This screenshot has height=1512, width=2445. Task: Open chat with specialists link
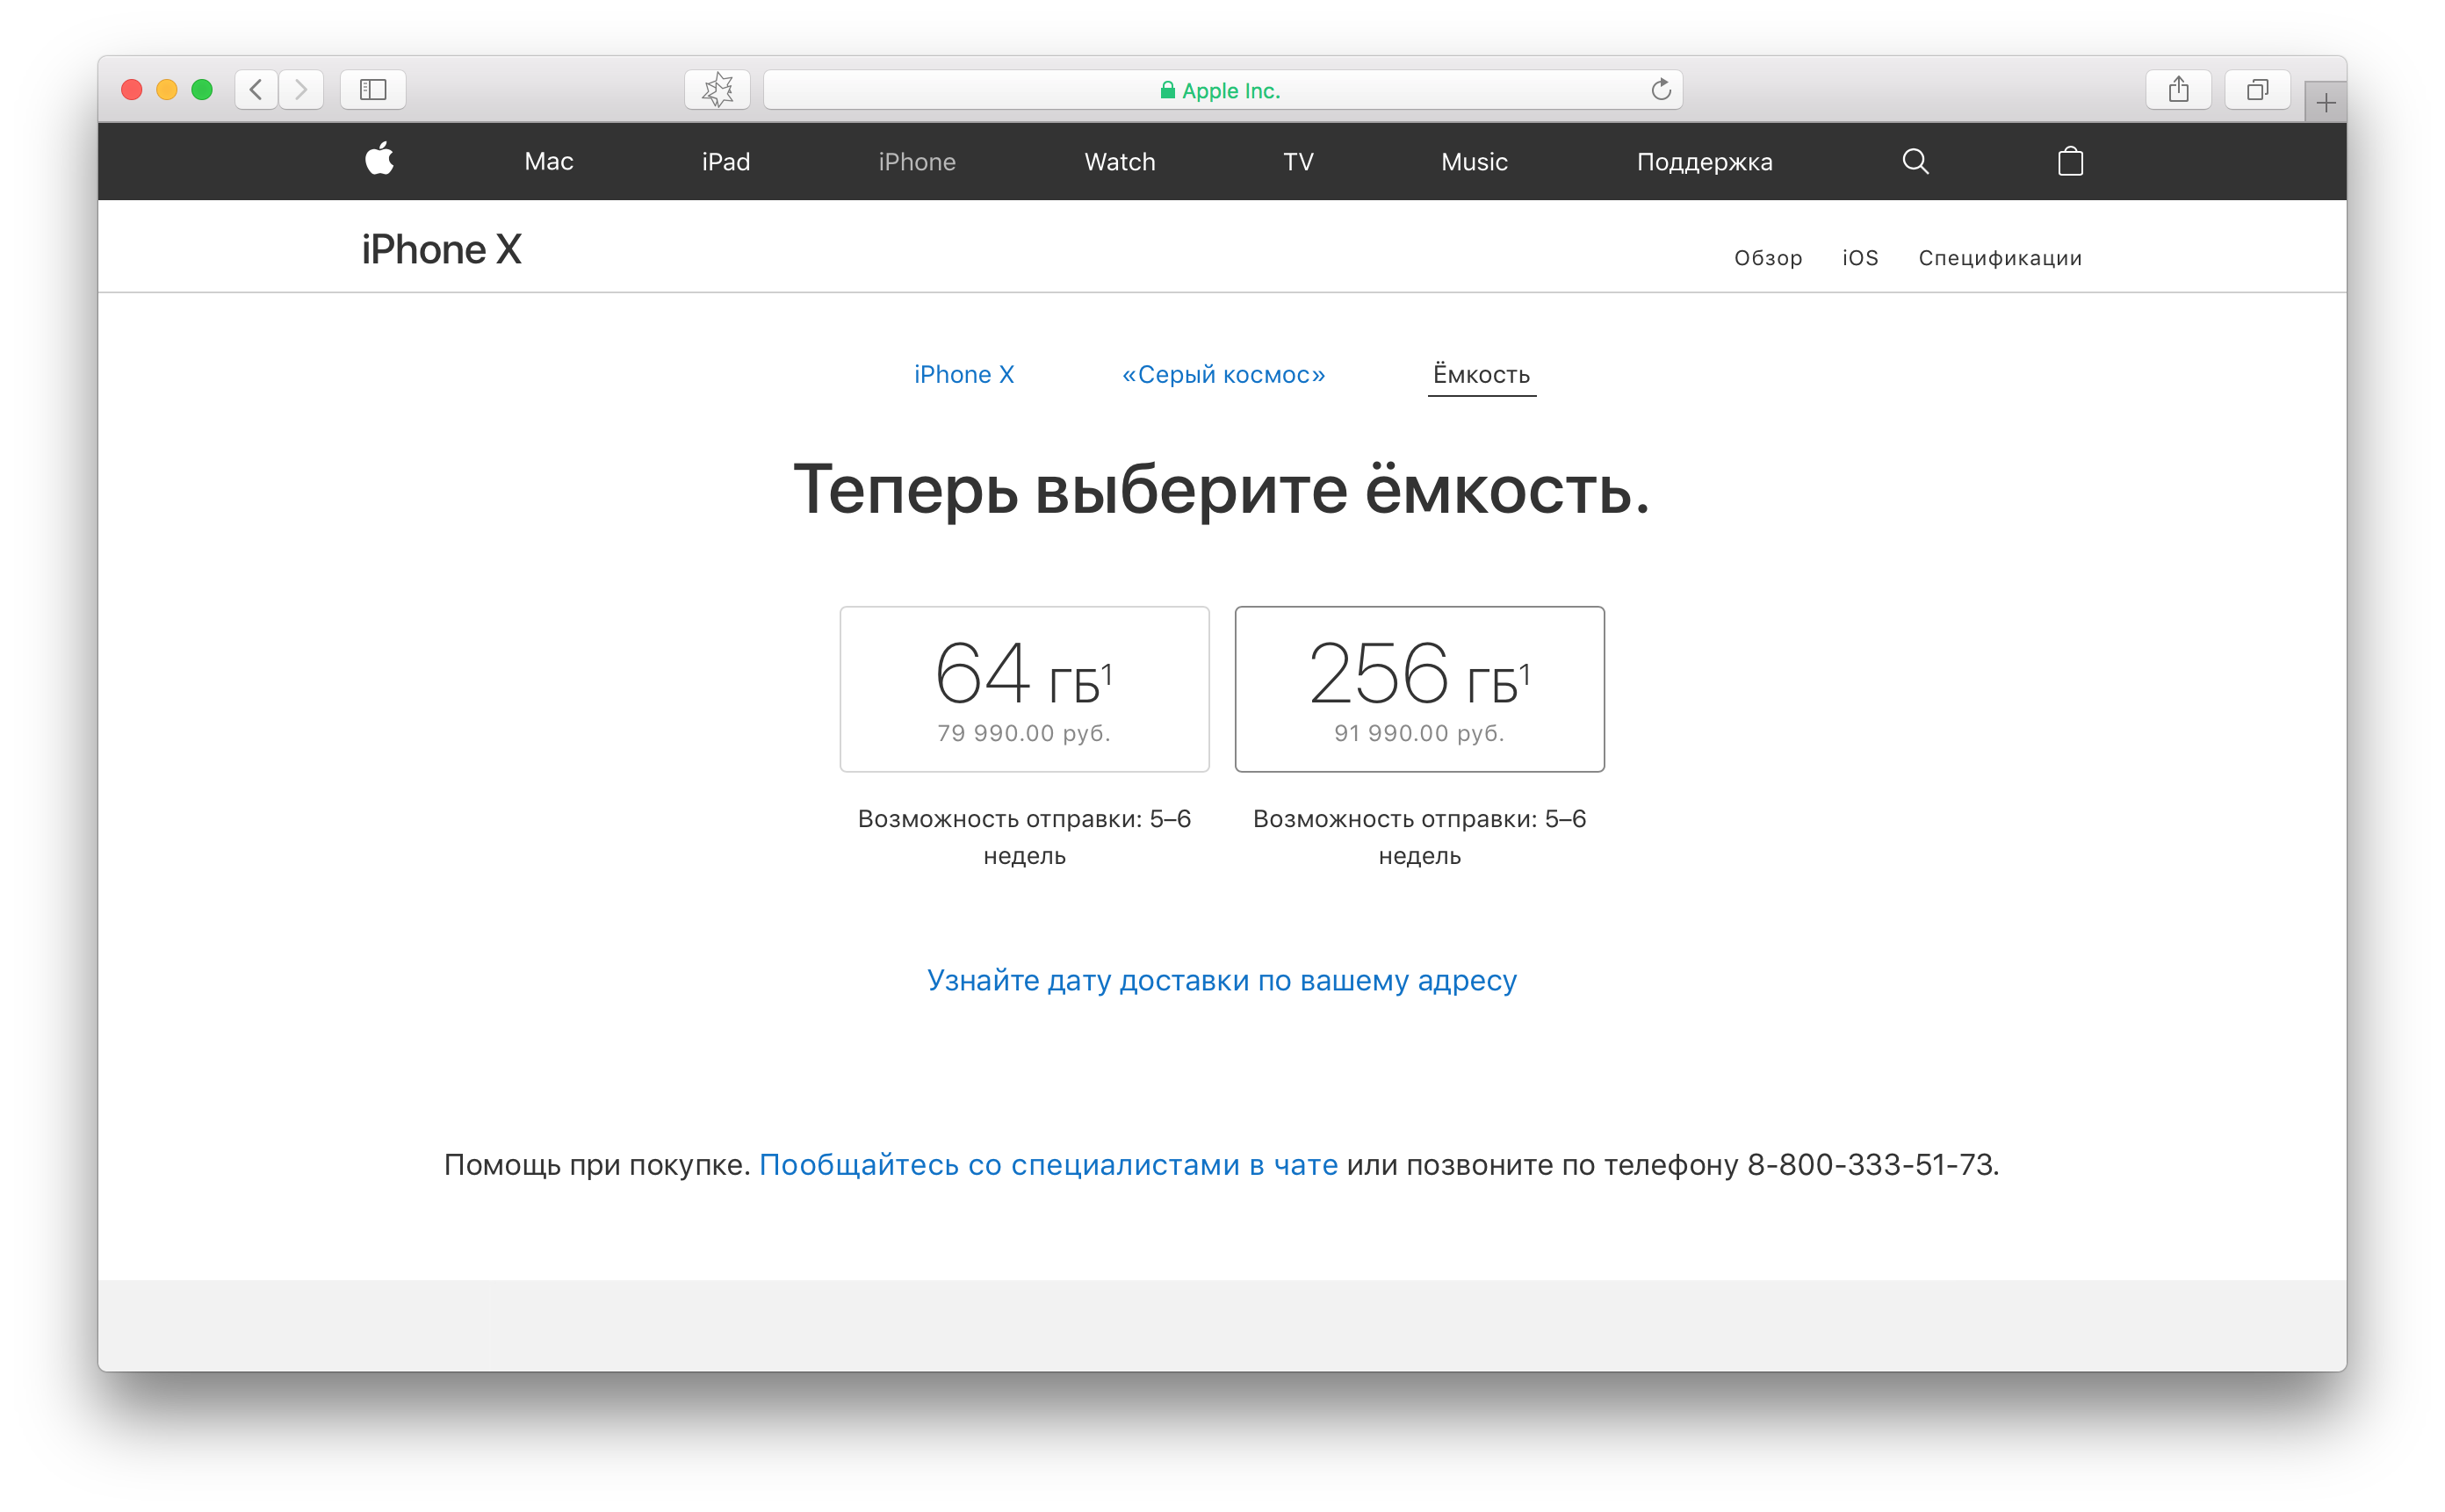1048,1165
